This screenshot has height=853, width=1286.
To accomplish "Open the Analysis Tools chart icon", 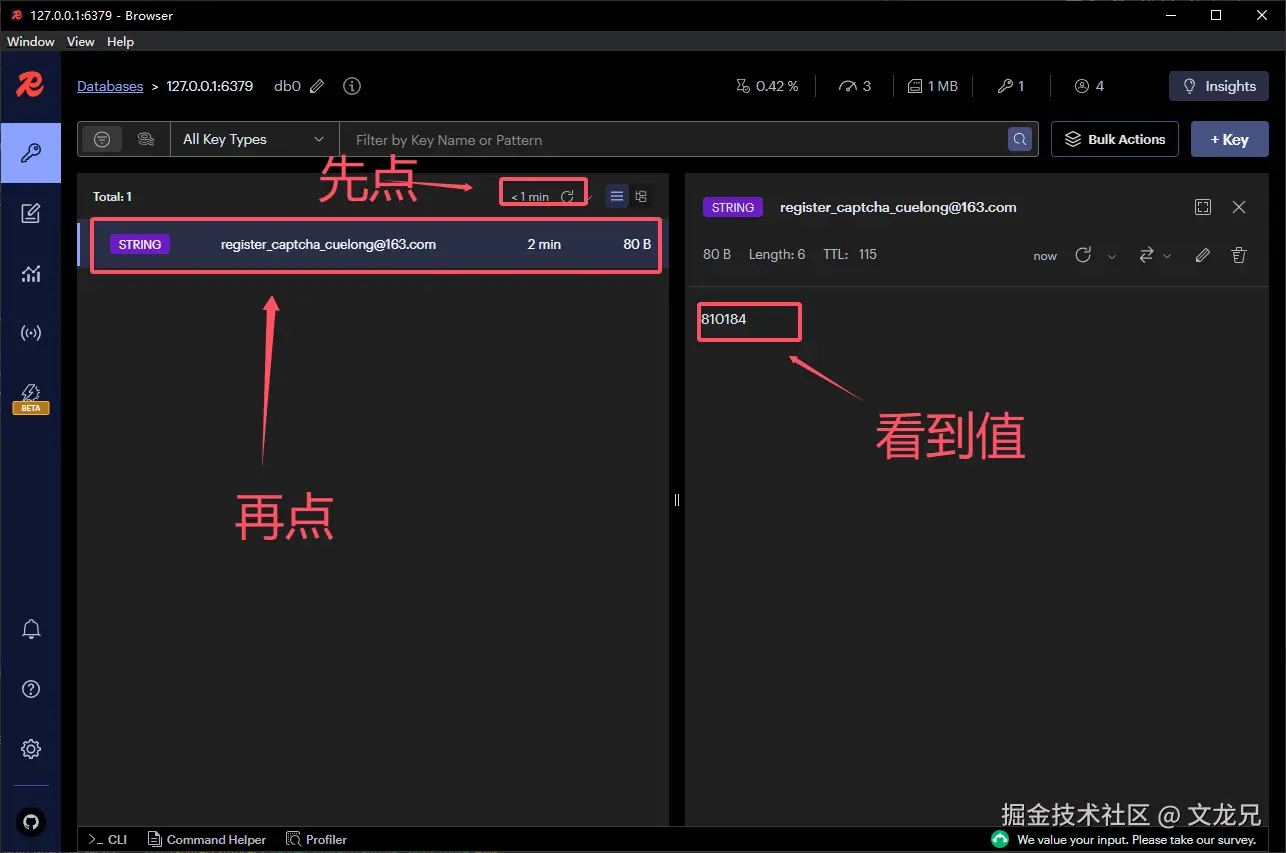I will pyautogui.click(x=30, y=273).
